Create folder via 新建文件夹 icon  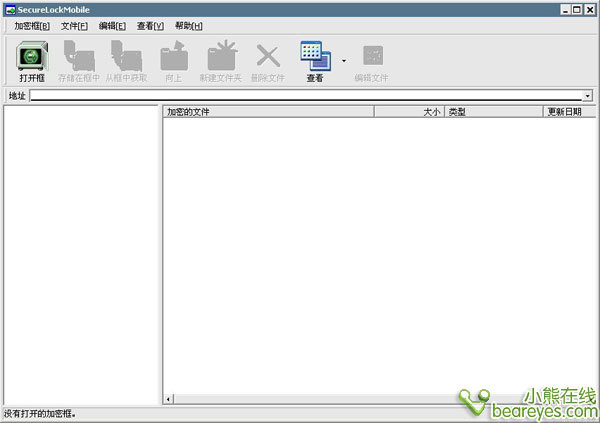[222, 56]
